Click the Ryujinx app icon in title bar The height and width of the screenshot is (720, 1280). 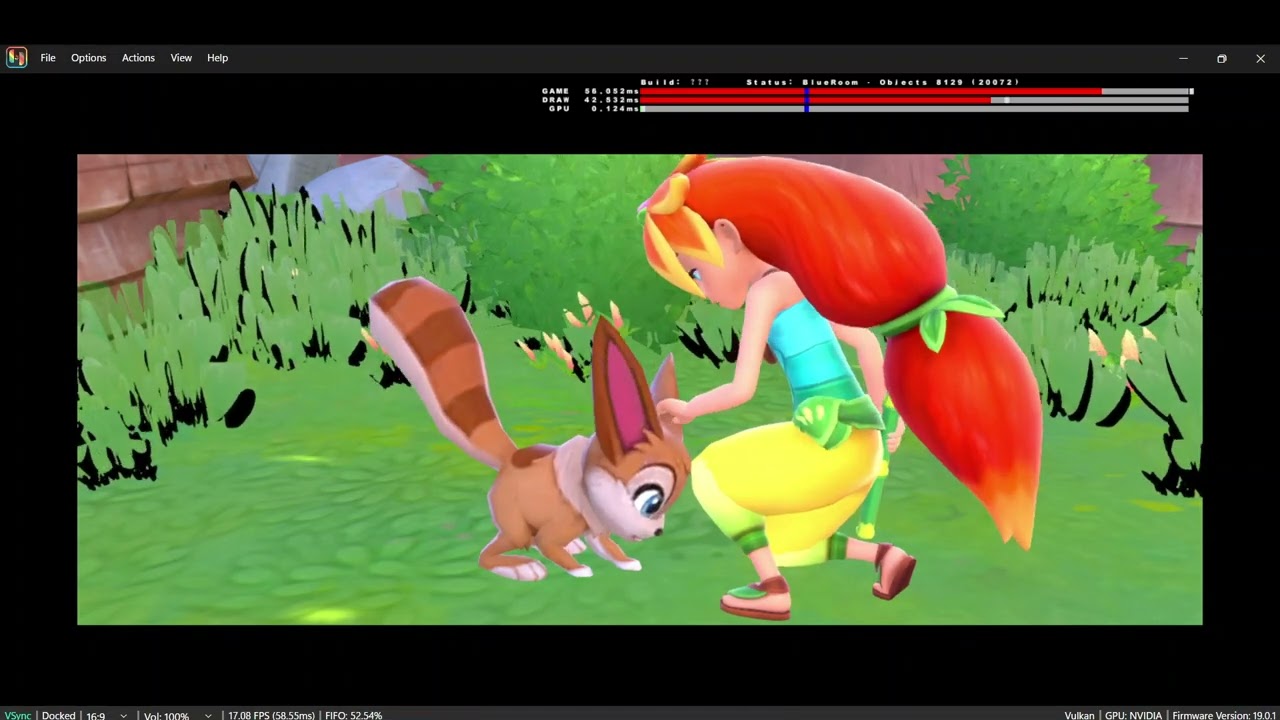16,58
